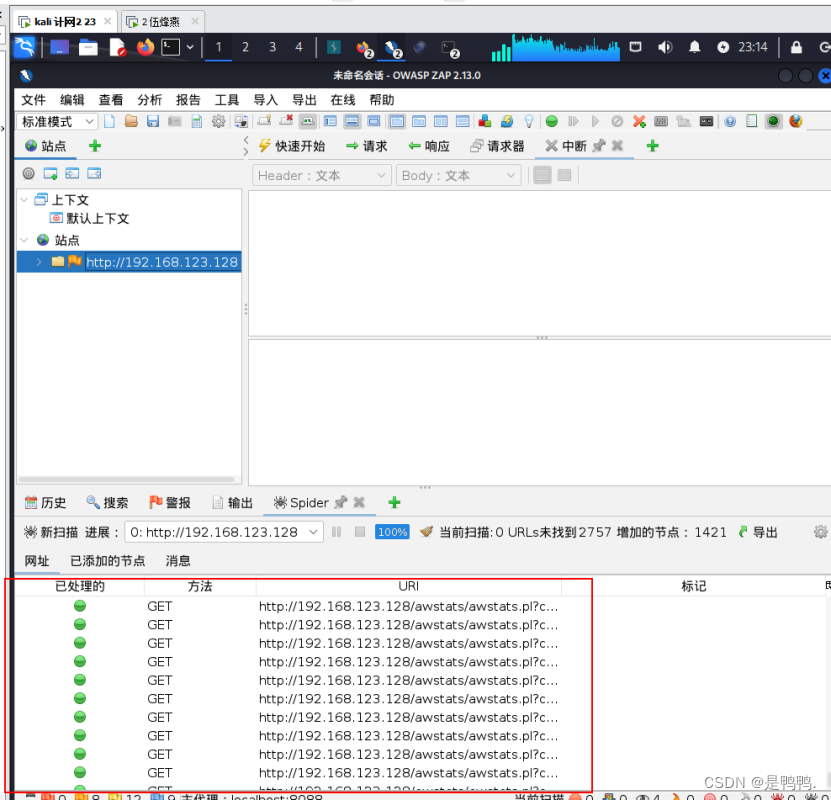Toggle the expand Sites tab layout icon
Image resolution: width=831 pixels, height=800 pixels.
330,121
